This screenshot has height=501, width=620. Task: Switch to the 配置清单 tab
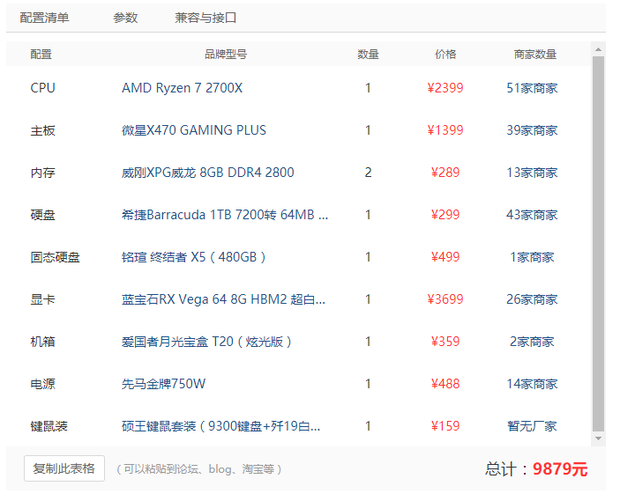coord(44,18)
